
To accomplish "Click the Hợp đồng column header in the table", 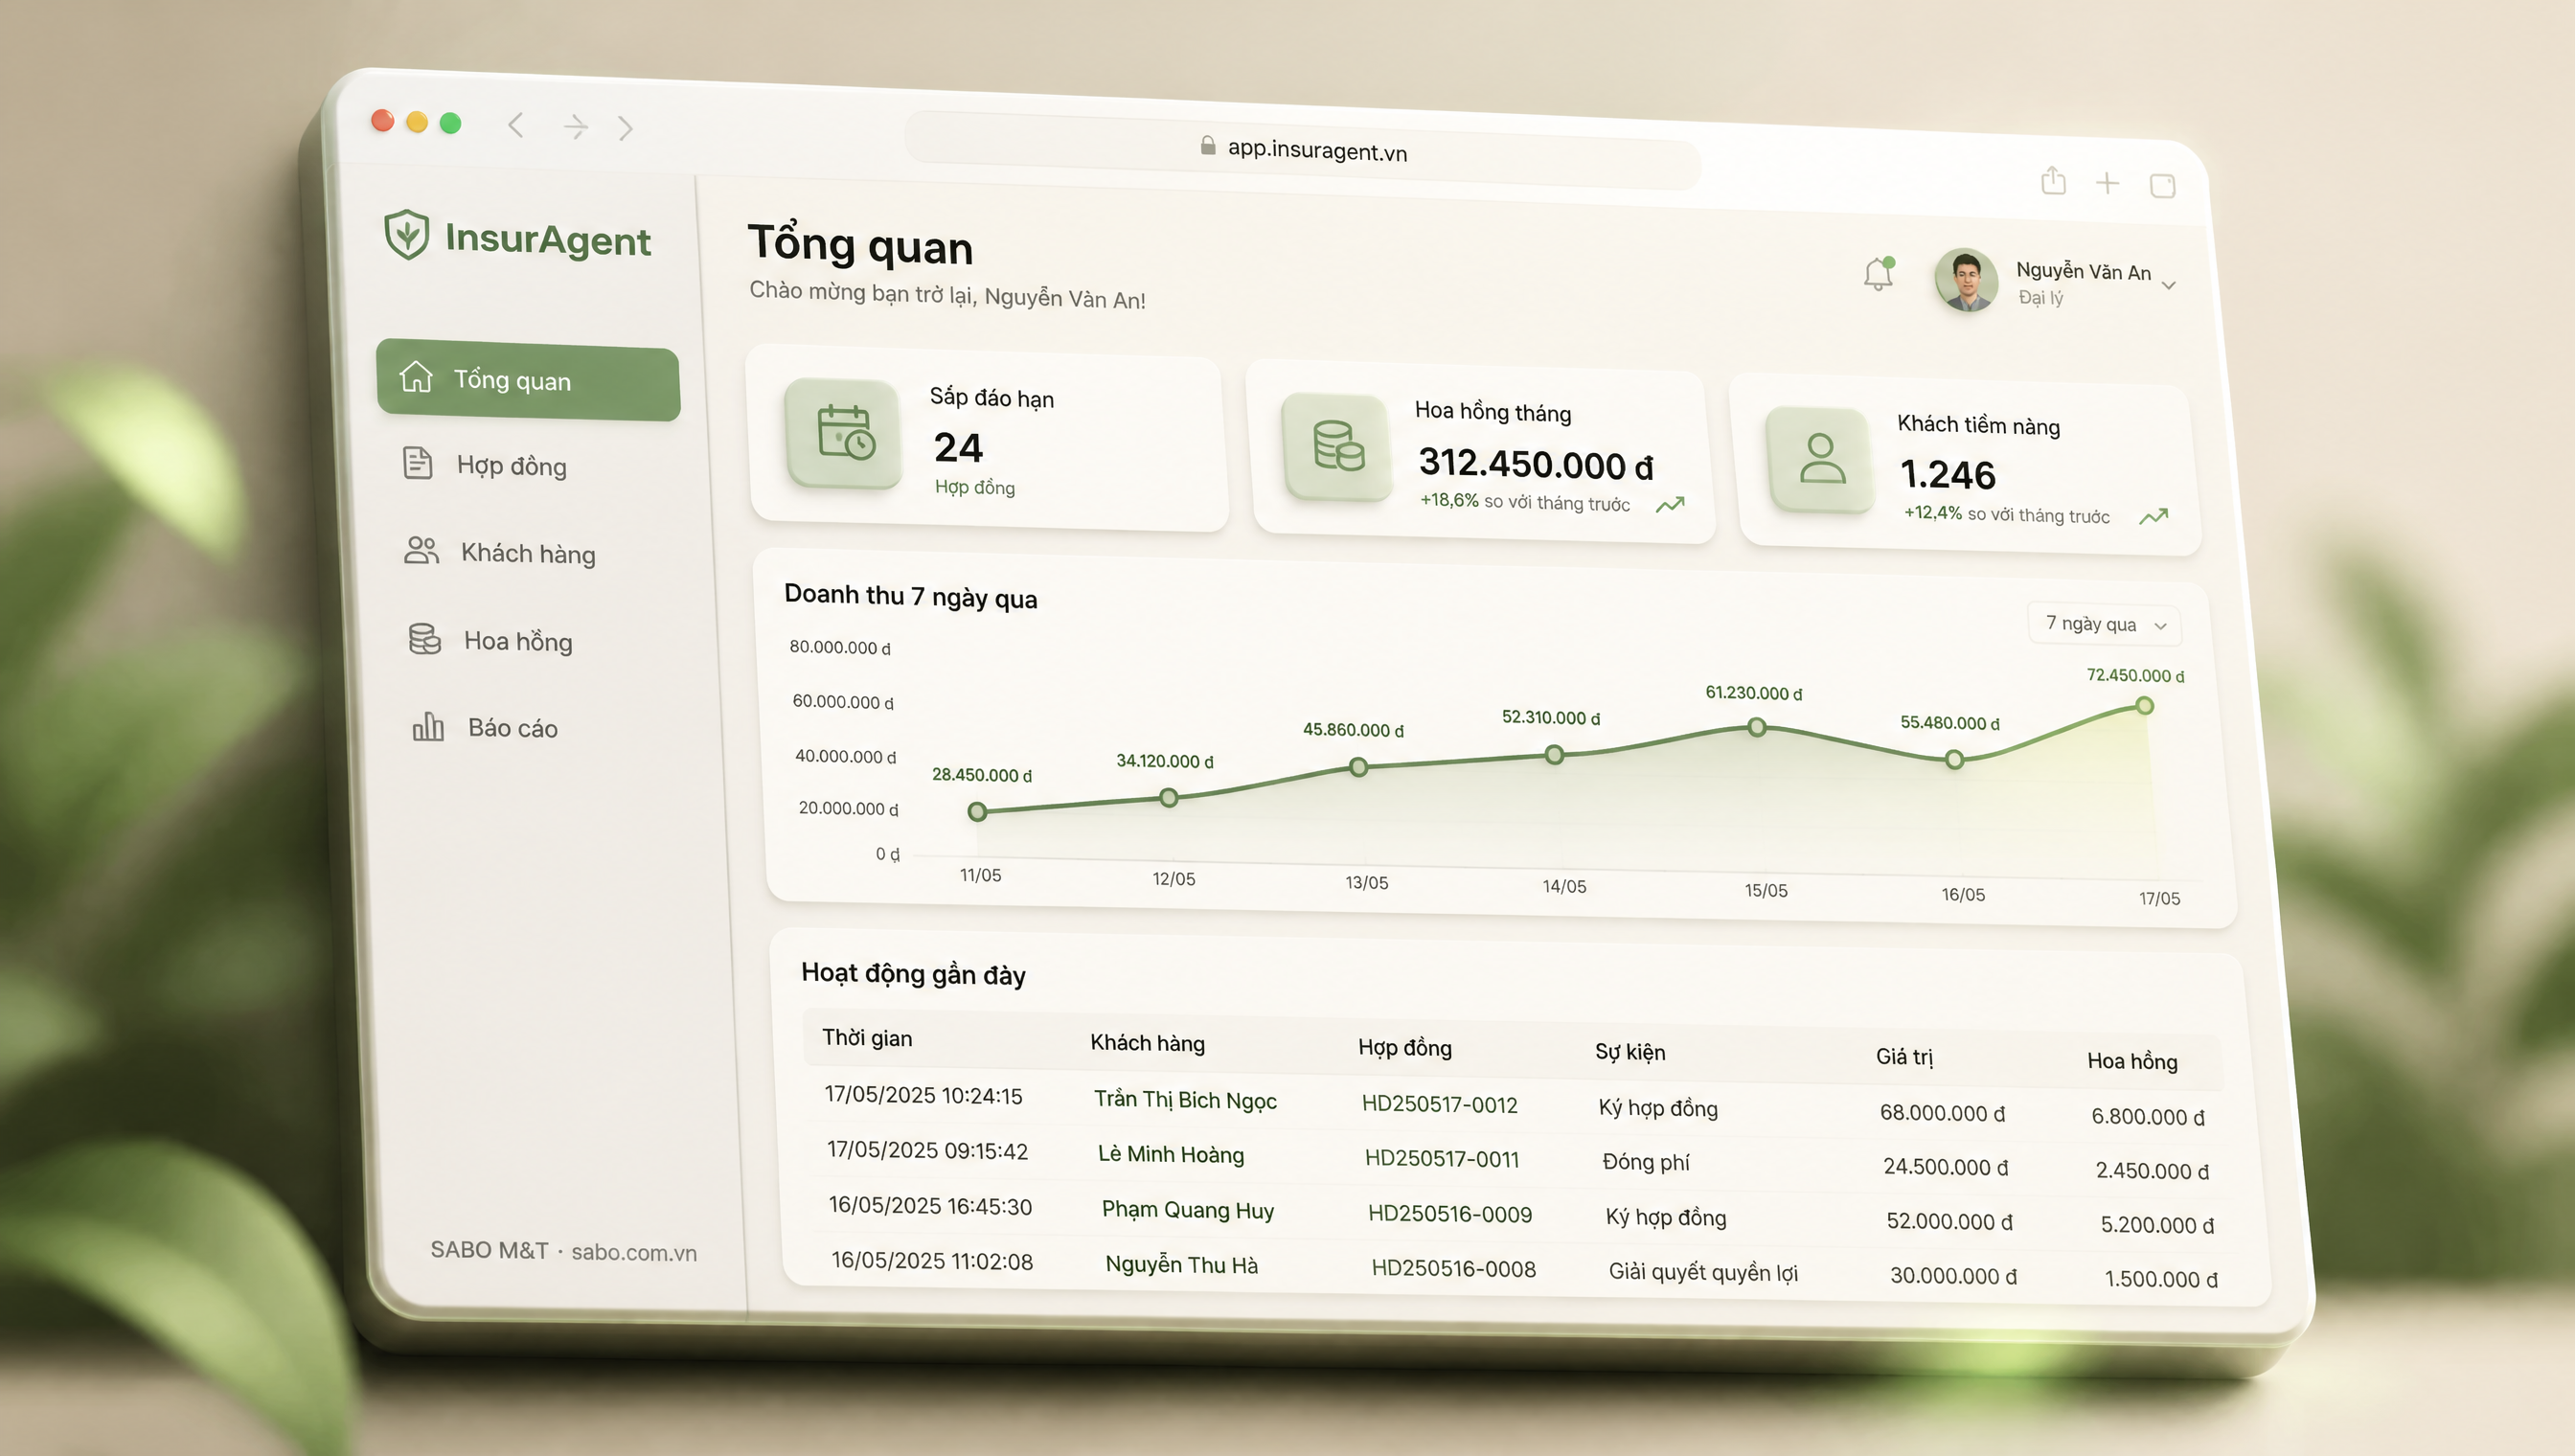I will point(1405,1048).
